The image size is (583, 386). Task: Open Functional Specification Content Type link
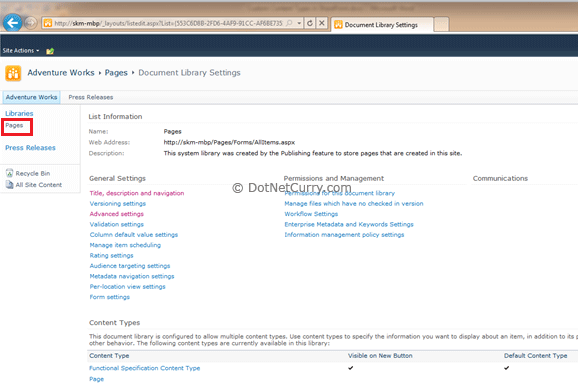point(145,368)
